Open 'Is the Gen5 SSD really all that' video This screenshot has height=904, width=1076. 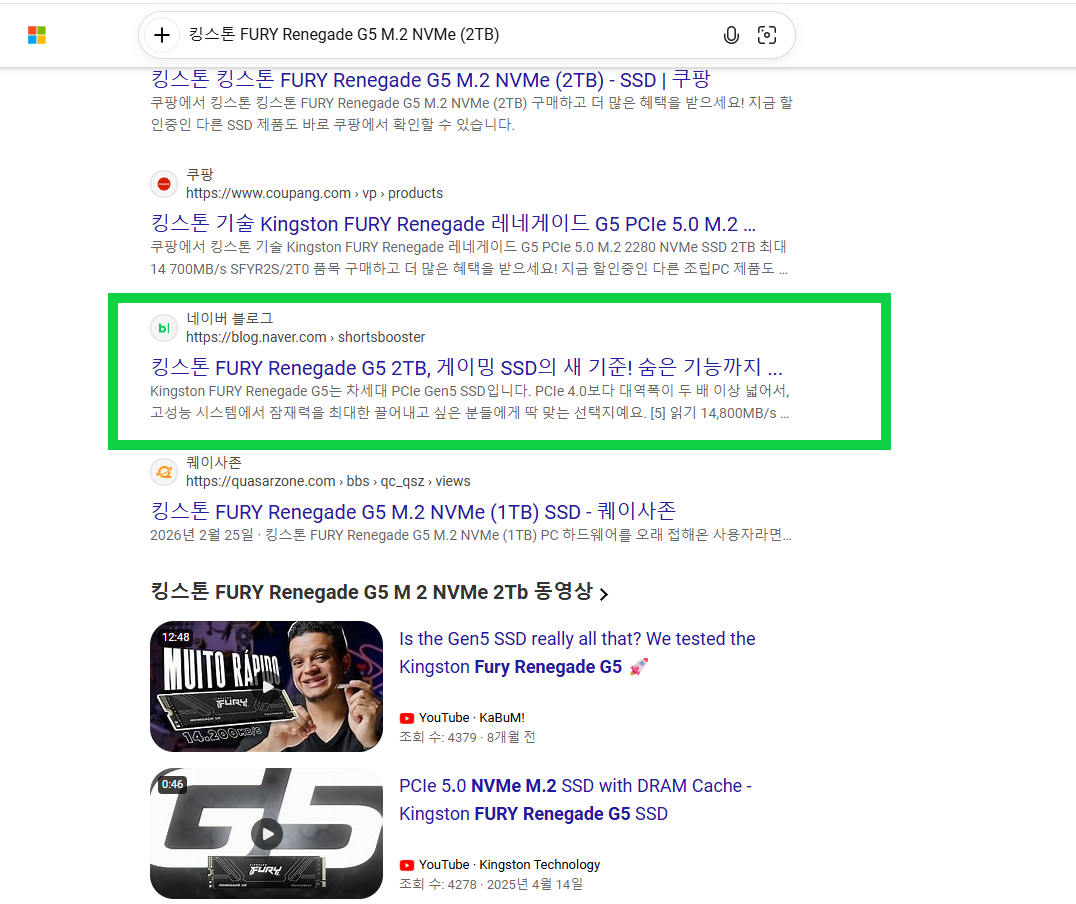(x=577, y=653)
